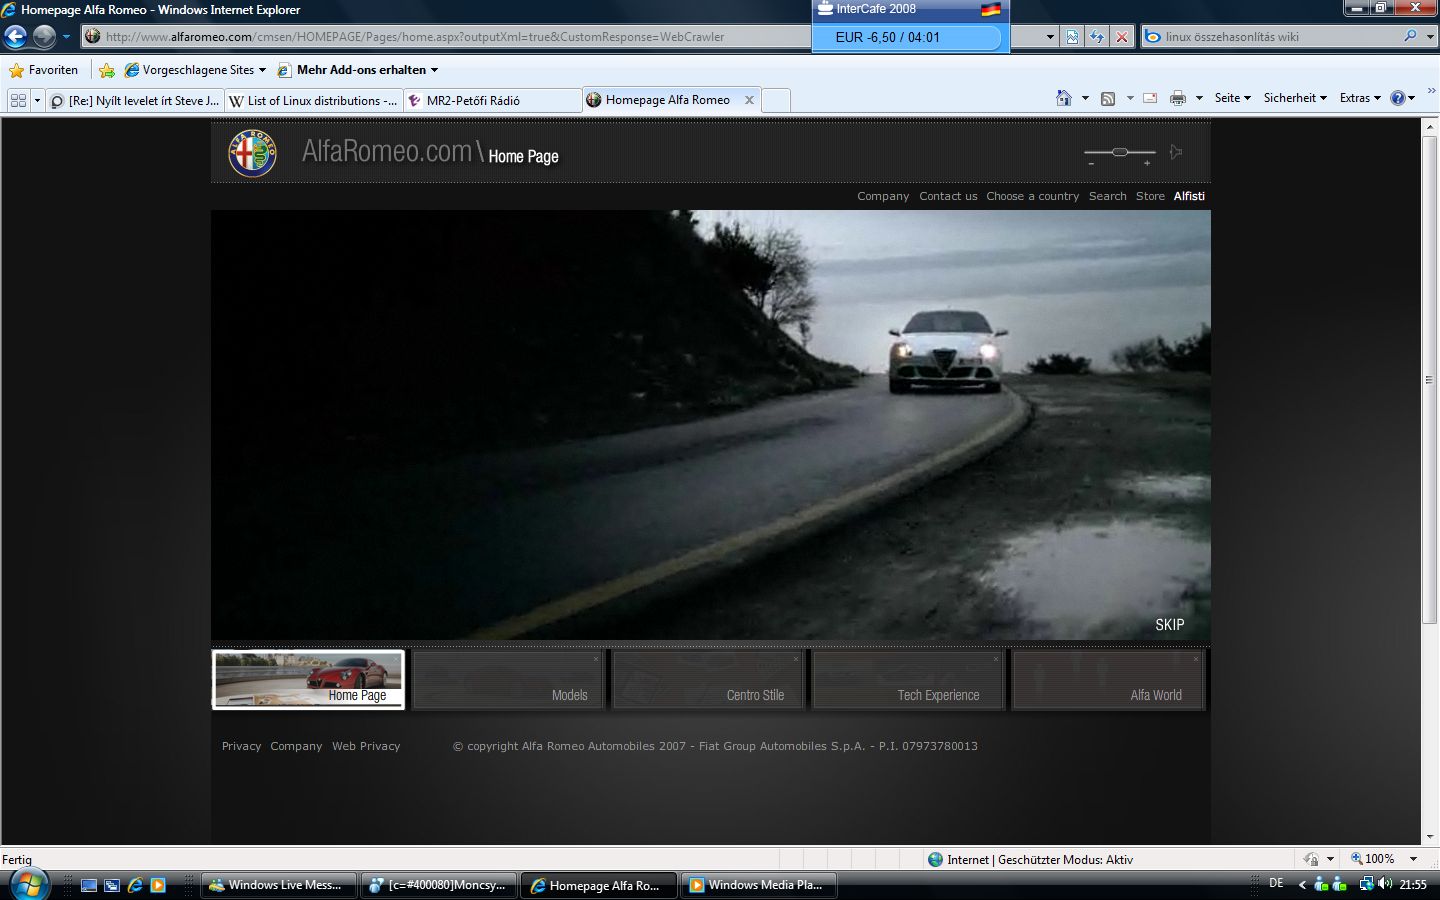Open Vorgeschlagene Sites dropdown

(195, 70)
